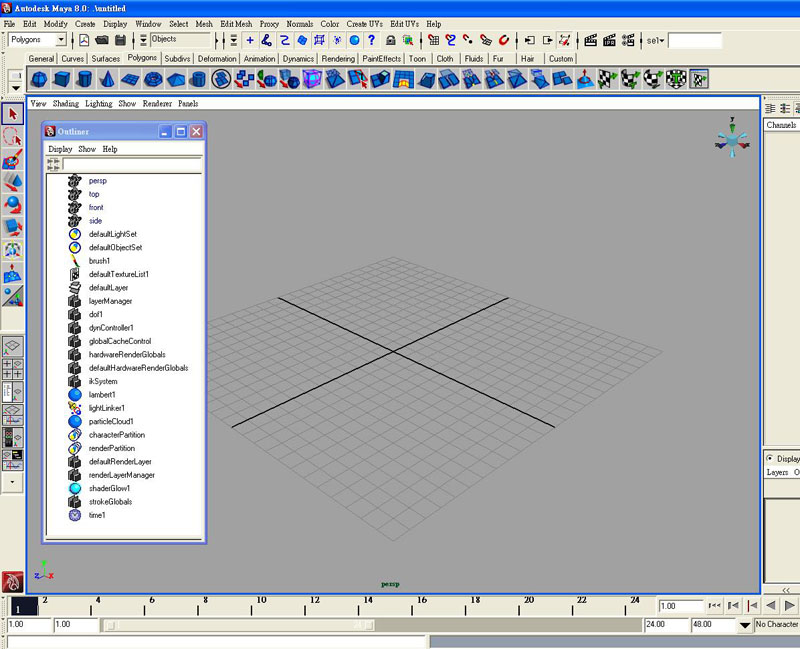Create a polygon cylinder from the shelf
The image size is (800, 649).
(85, 79)
